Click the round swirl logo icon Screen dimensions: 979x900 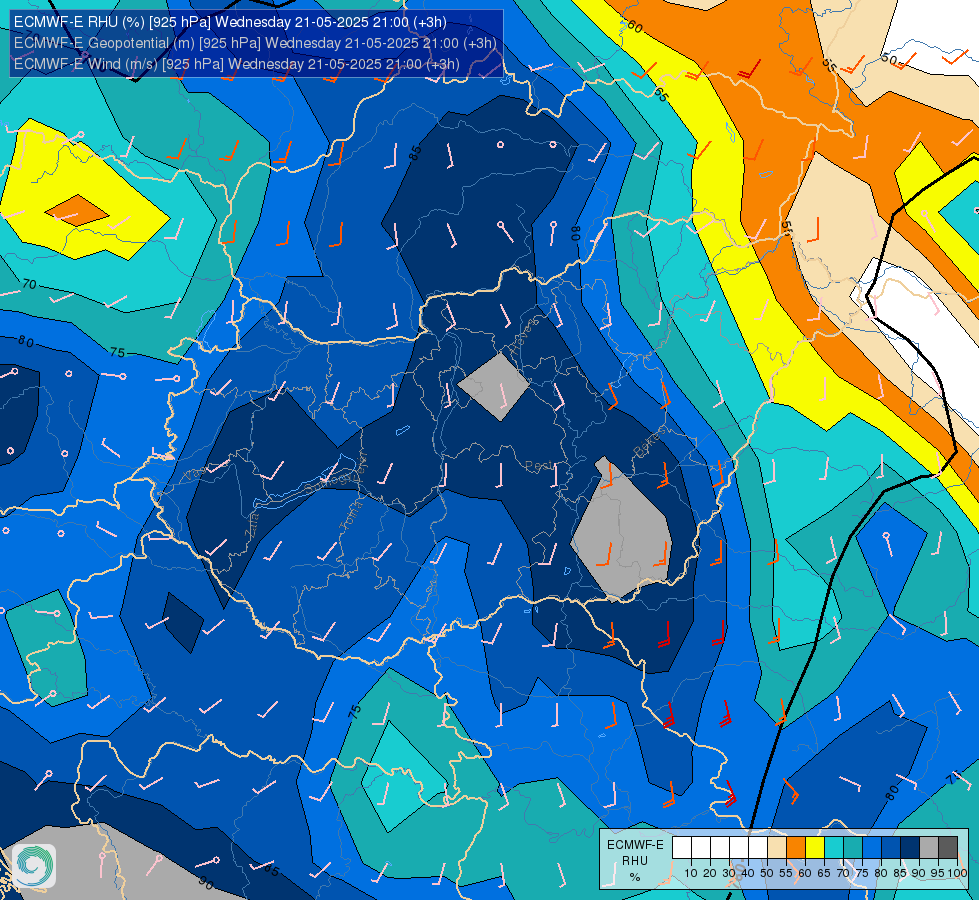point(34,866)
